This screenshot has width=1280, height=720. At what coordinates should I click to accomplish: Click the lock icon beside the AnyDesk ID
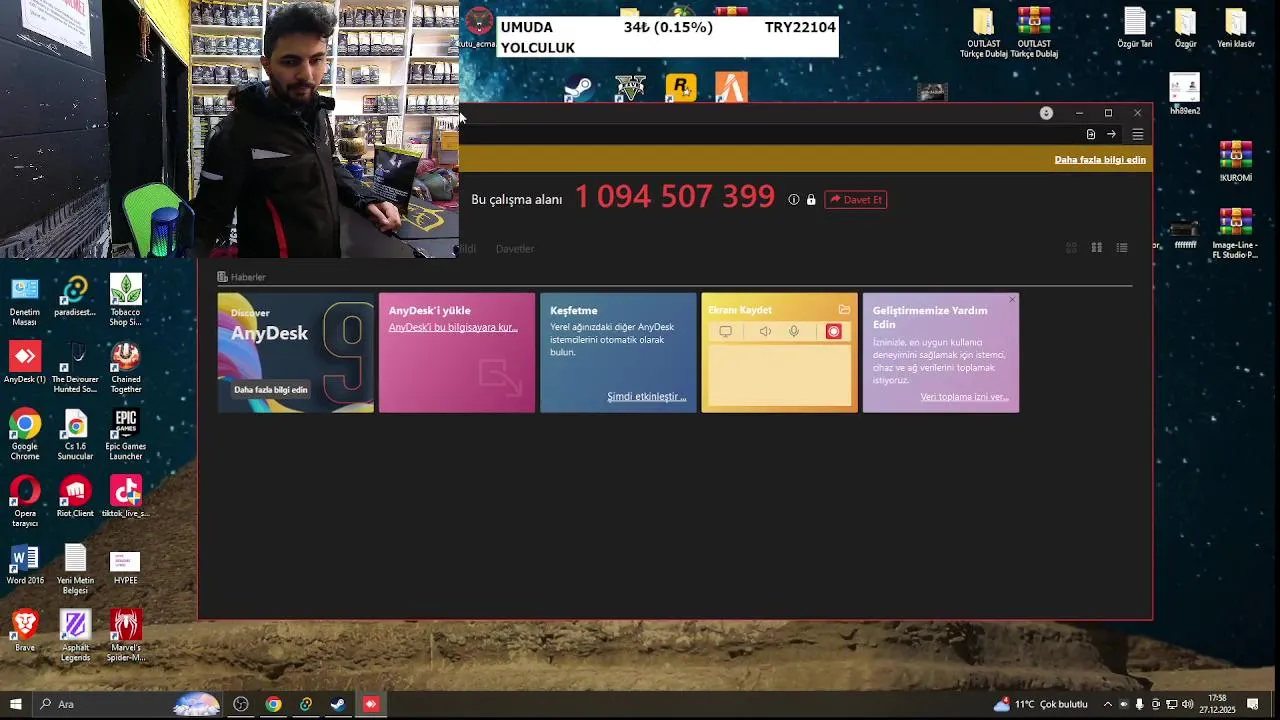(x=811, y=200)
